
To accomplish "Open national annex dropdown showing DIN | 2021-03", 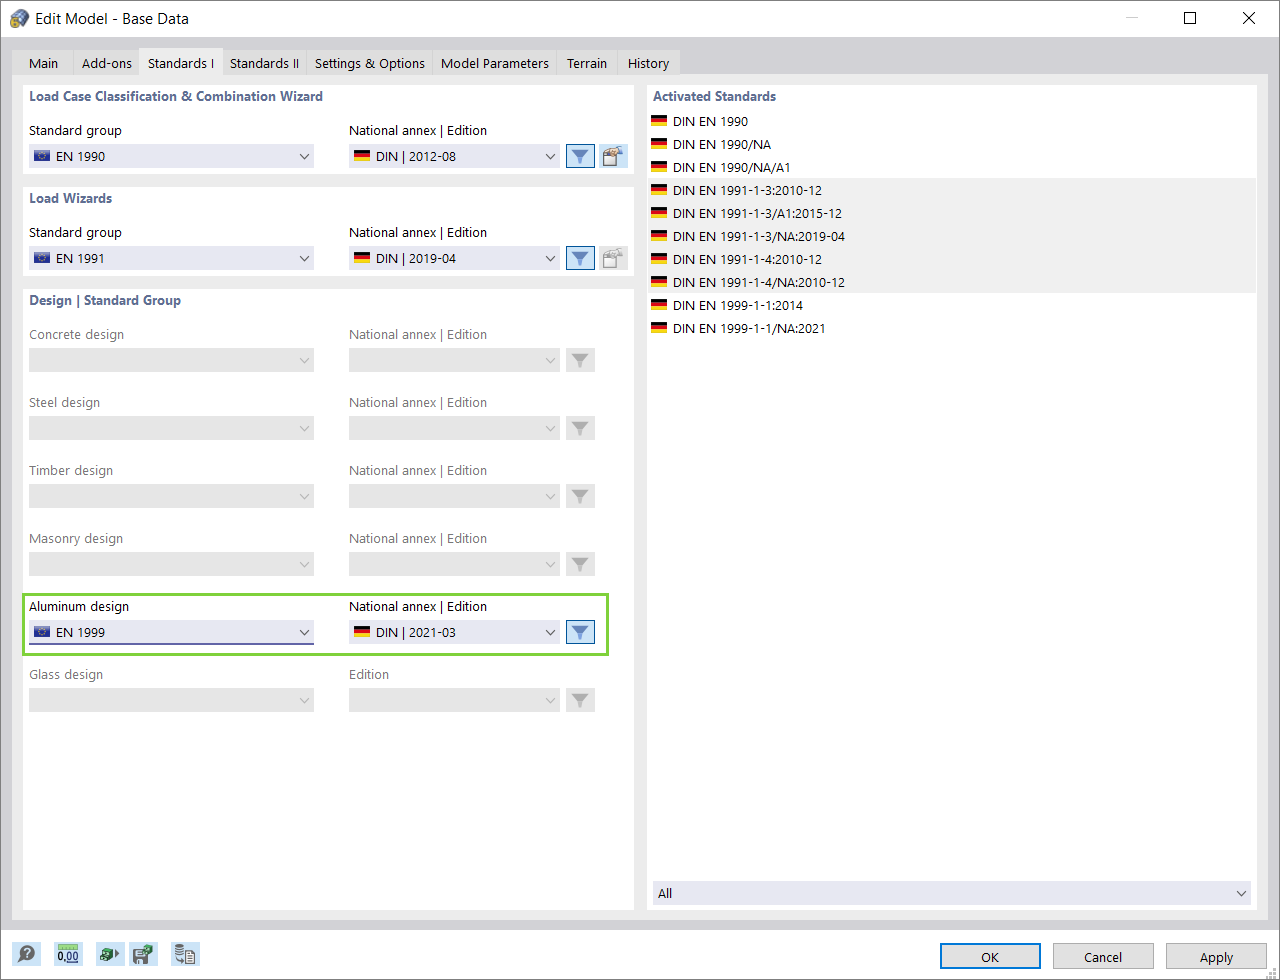I will pos(454,632).
